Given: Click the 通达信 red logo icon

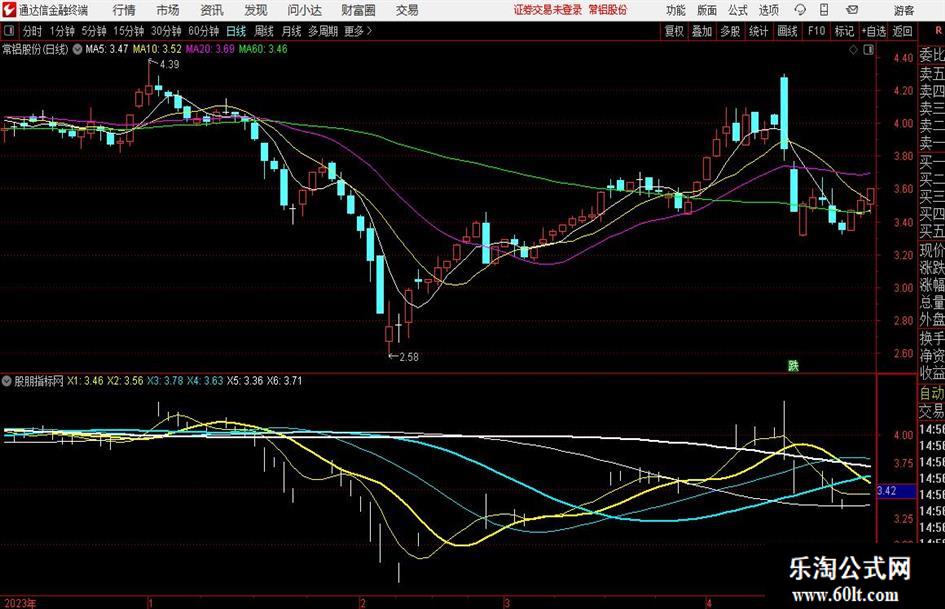Looking at the screenshot, I should (8, 10).
